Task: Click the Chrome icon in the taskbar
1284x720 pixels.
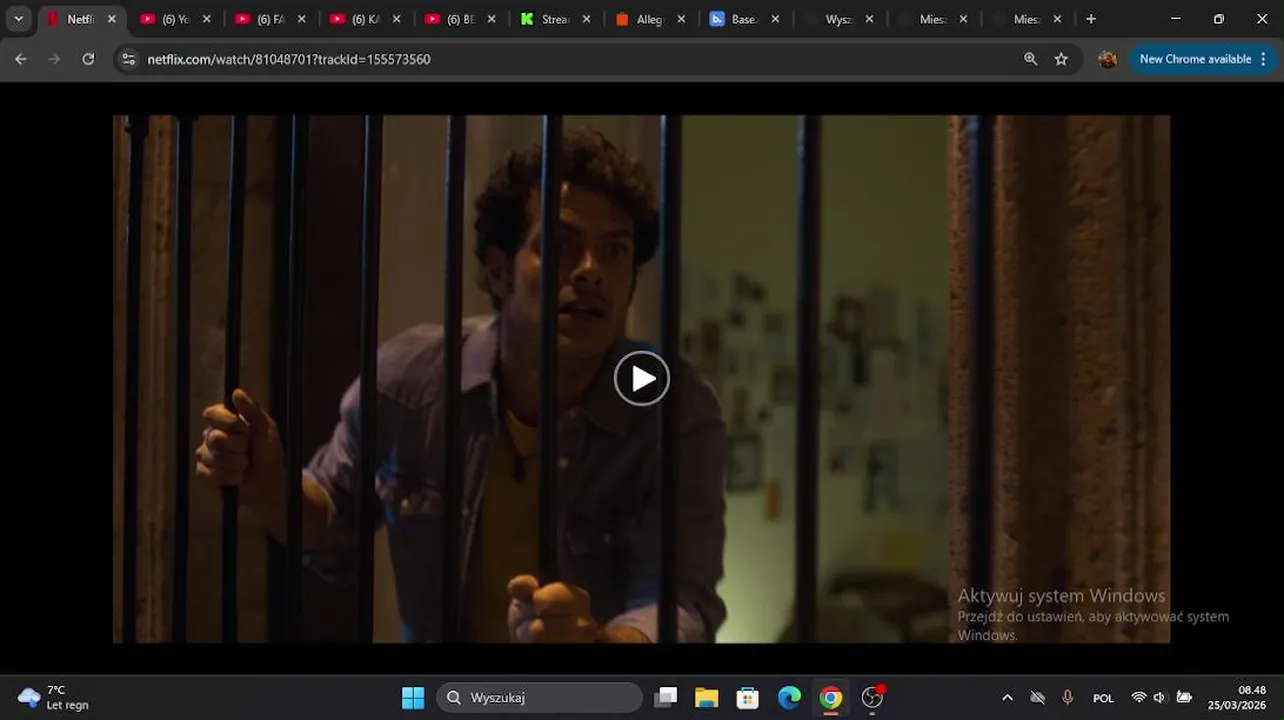Action: 831,698
